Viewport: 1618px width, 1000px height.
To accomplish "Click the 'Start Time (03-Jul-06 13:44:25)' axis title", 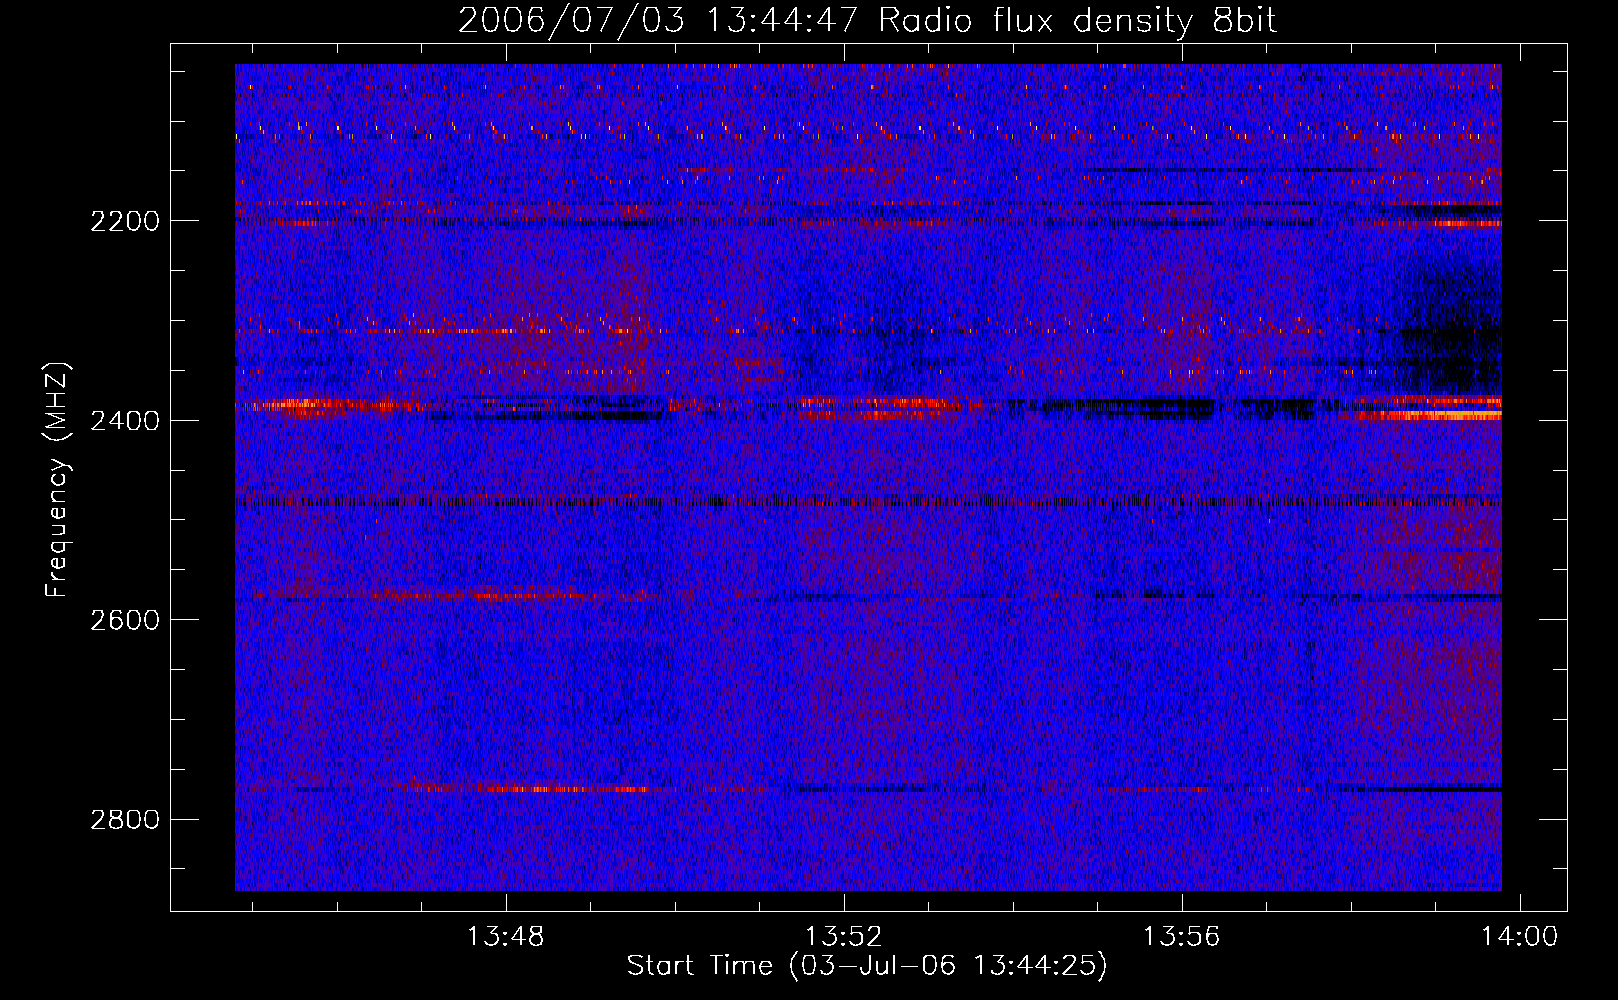I will [867, 966].
